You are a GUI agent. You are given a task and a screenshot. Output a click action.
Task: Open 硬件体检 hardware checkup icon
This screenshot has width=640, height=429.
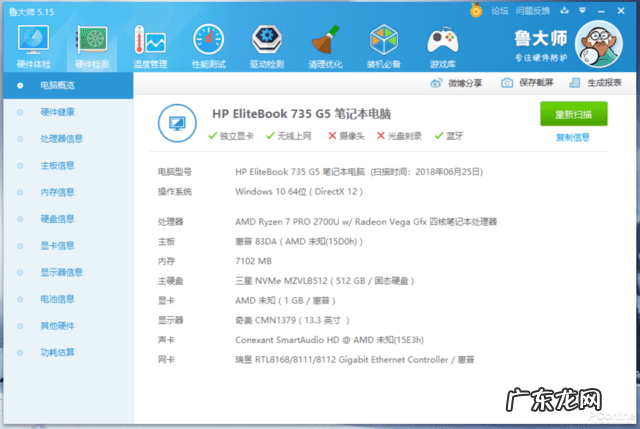tap(32, 43)
